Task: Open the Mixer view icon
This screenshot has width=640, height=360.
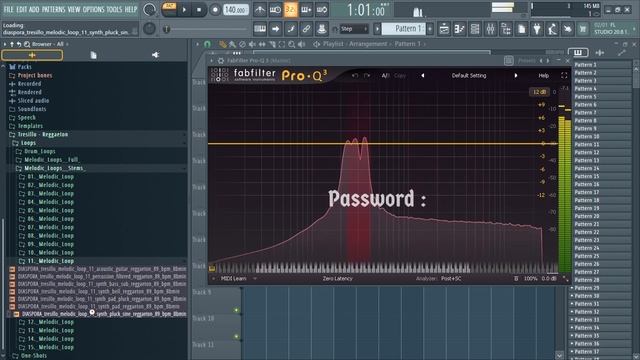Action: pyautogui.click(x=490, y=29)
